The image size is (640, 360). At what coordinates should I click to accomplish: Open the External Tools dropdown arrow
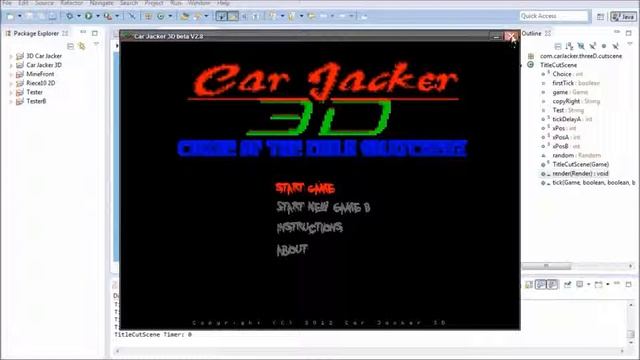[117, 16]
